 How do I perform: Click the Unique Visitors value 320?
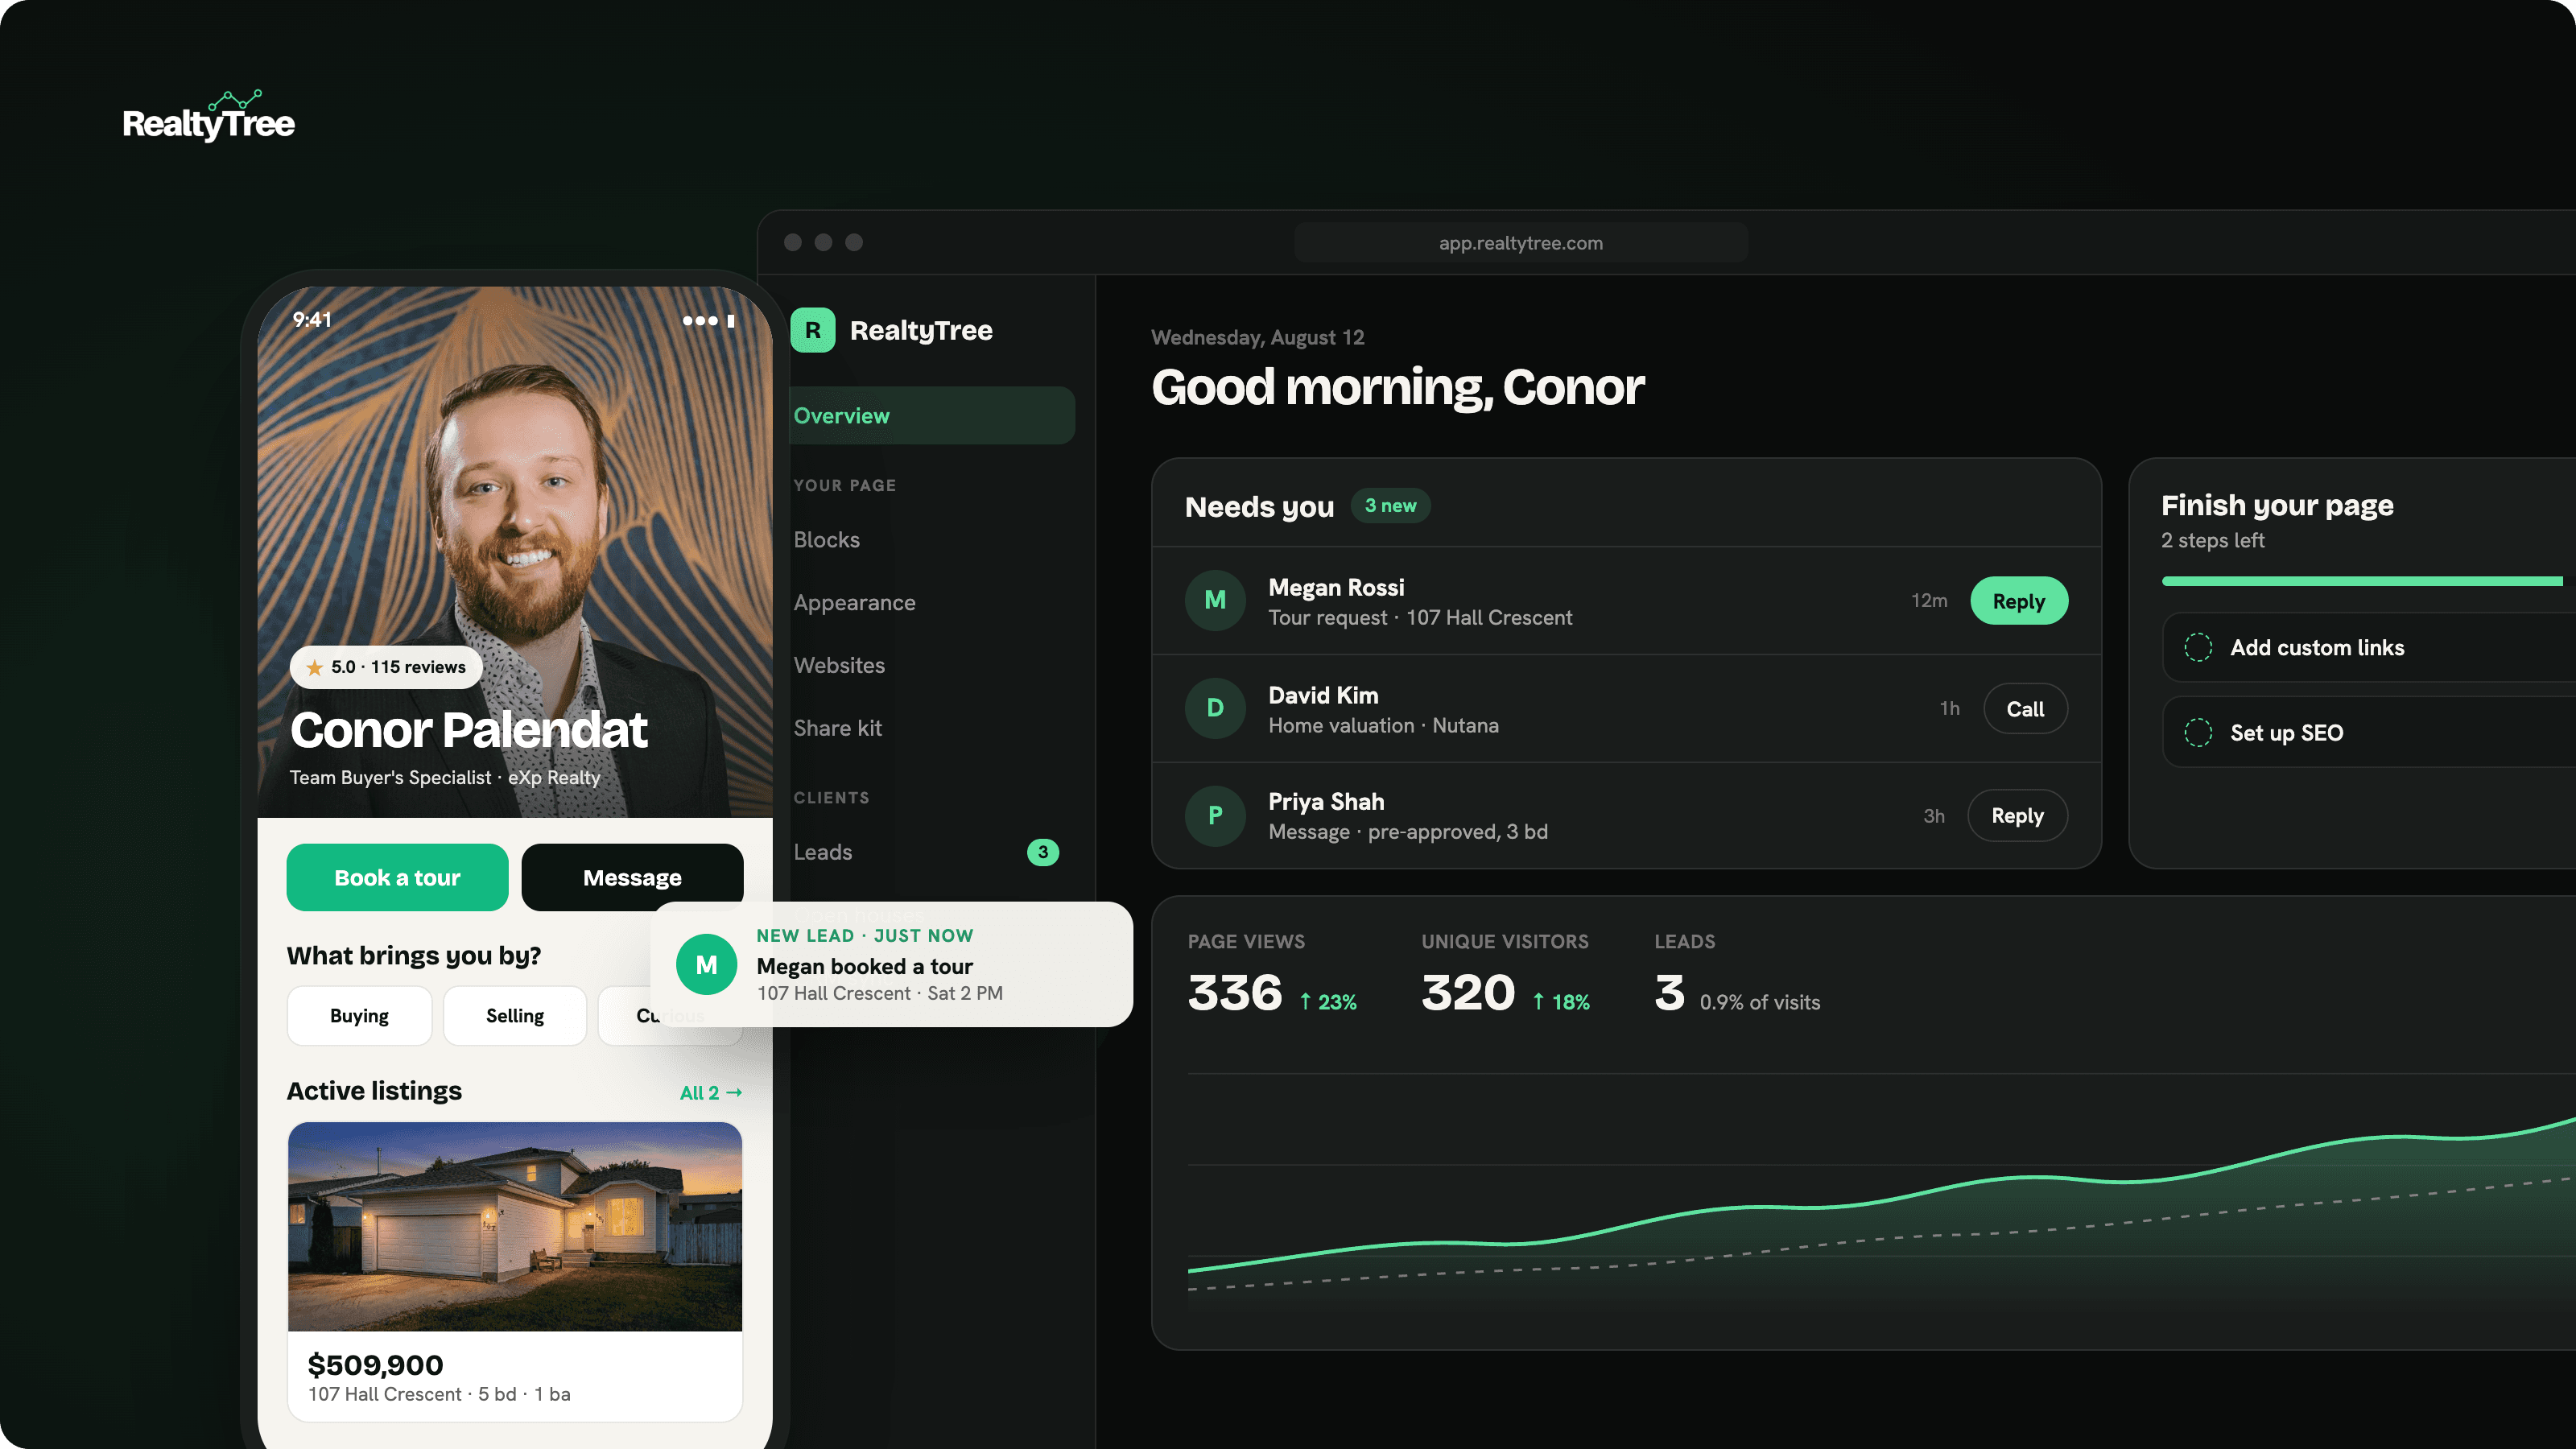point(1468,993)
